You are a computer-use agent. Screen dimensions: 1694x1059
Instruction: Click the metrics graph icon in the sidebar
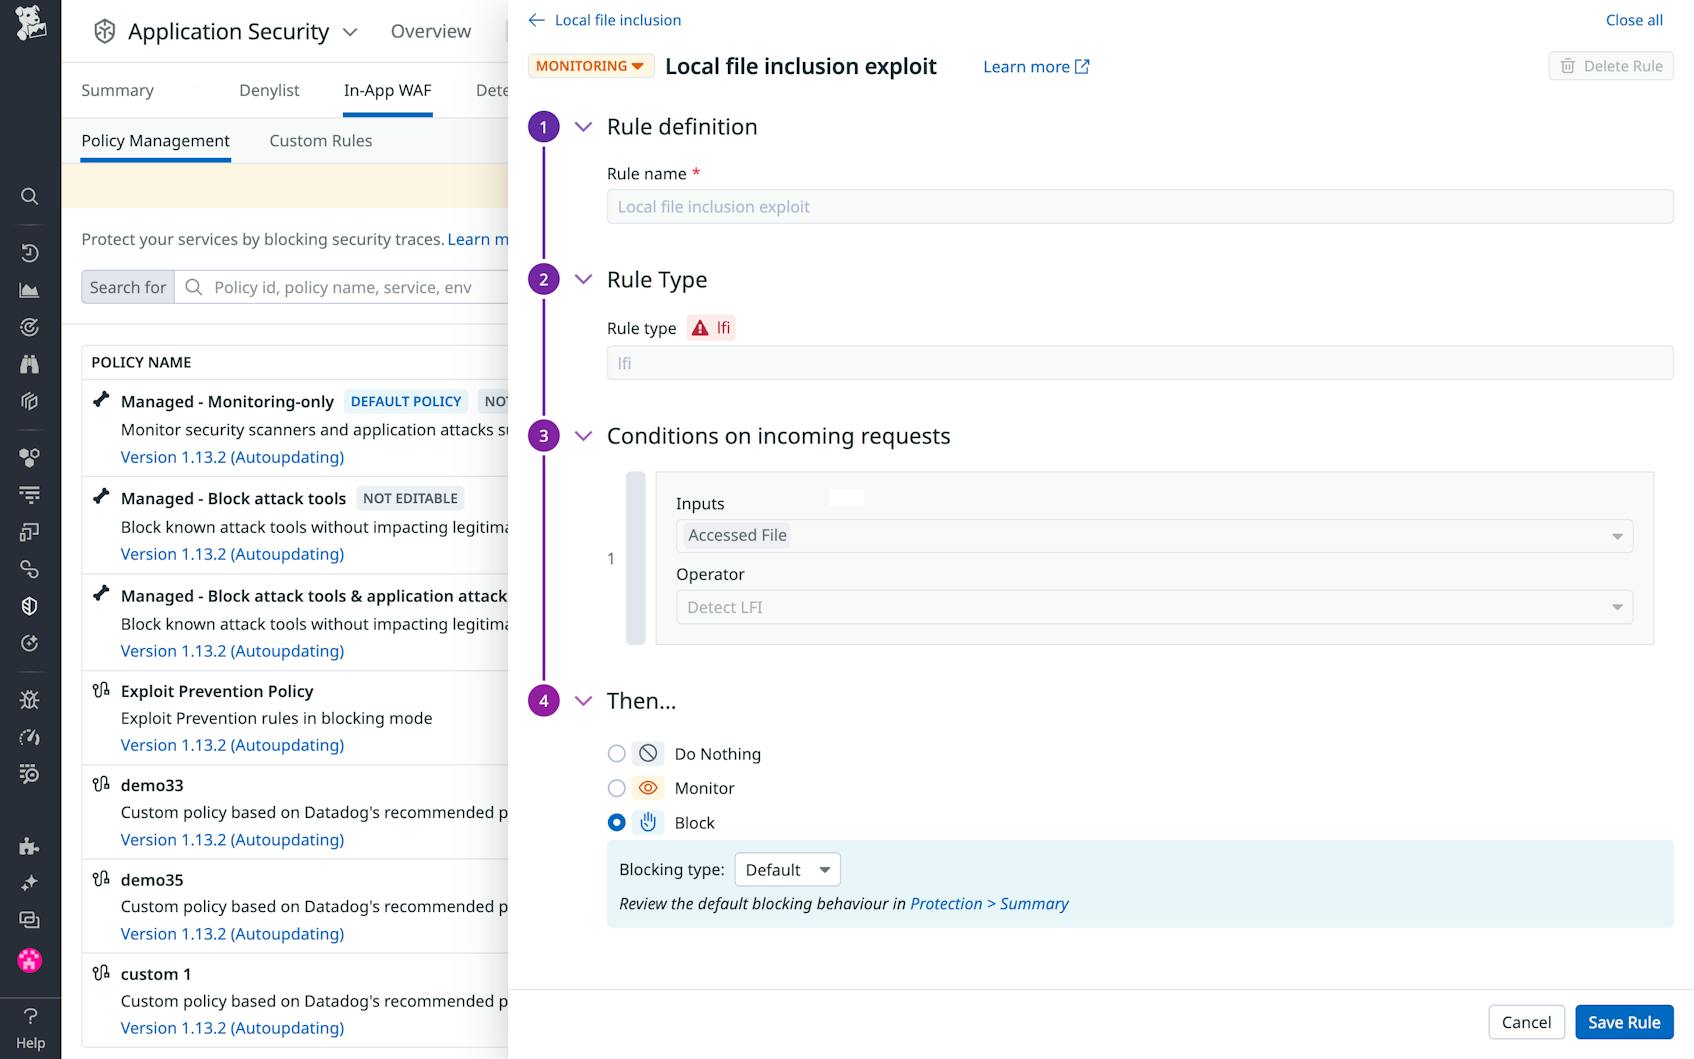tap(29, 290)
